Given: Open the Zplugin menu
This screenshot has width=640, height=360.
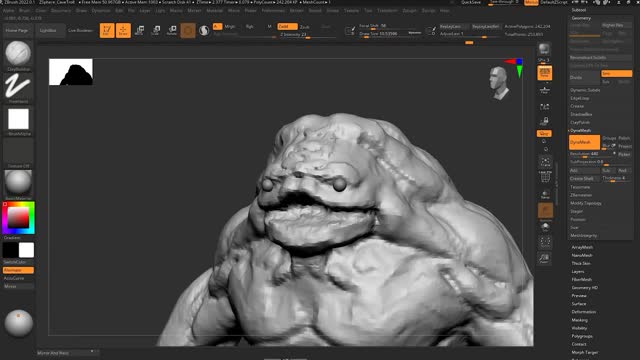Looking at the screenshot, I should click(409, 11).
